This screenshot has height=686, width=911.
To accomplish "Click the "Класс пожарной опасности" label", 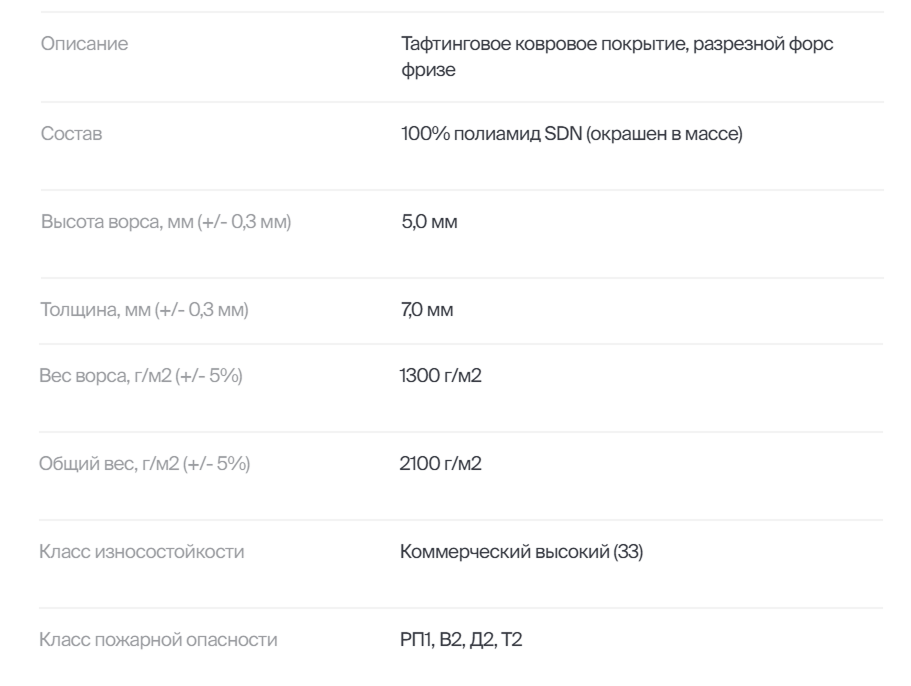I will click(158, 640).
